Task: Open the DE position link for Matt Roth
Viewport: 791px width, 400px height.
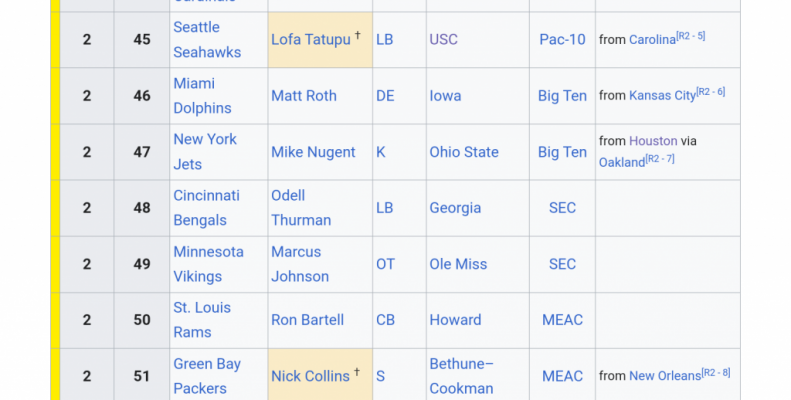Action: point(385,96)
